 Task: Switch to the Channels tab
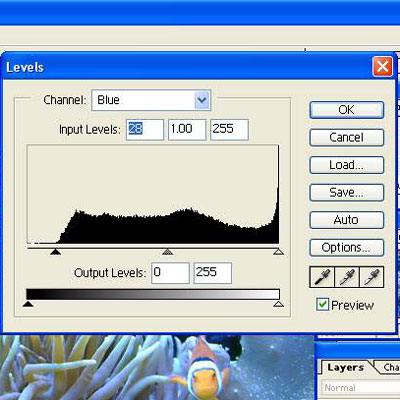pyautogui.click(x=390, y=368)
